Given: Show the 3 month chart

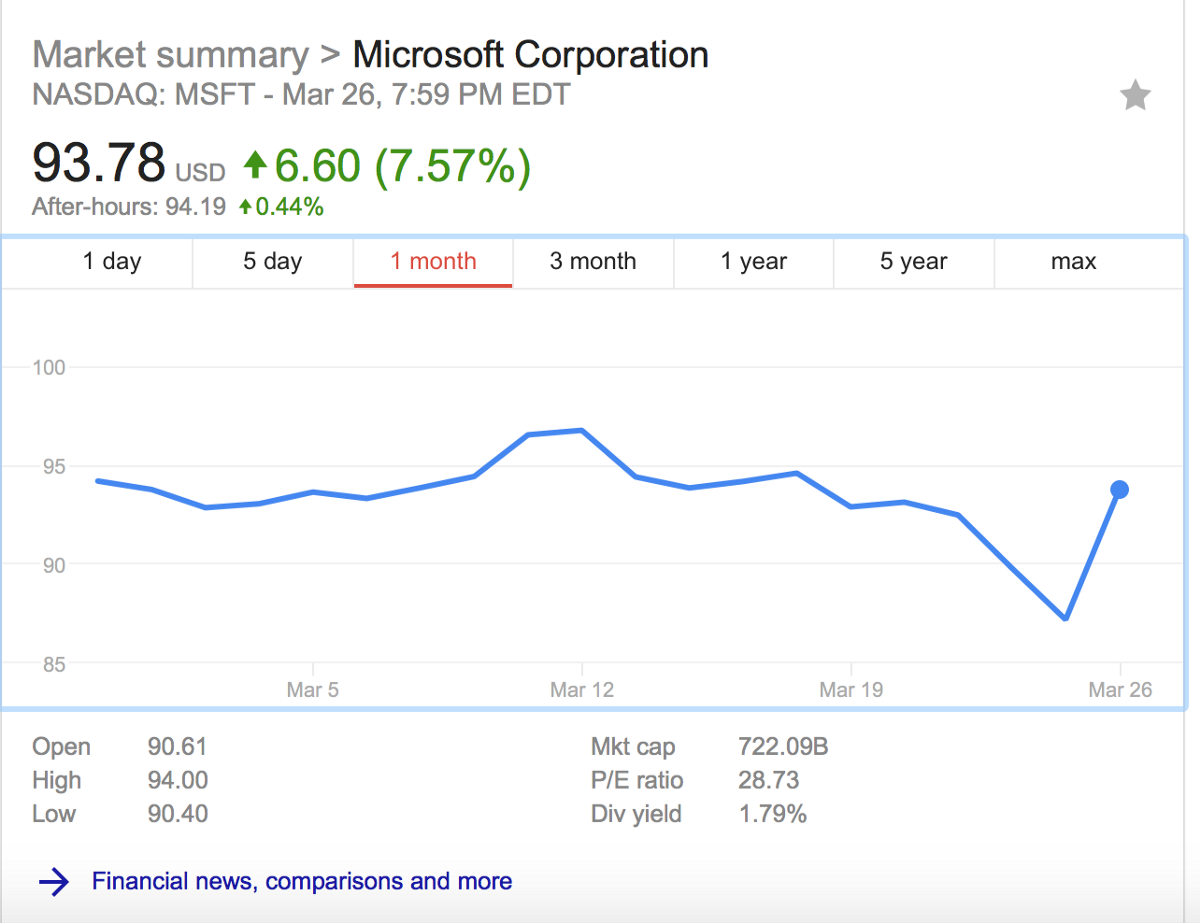Looking at the screenshot, I should pos(593,262).
